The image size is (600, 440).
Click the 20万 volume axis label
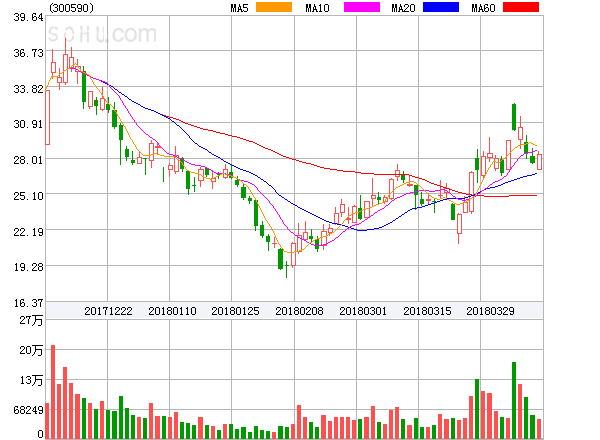point(31,350)
